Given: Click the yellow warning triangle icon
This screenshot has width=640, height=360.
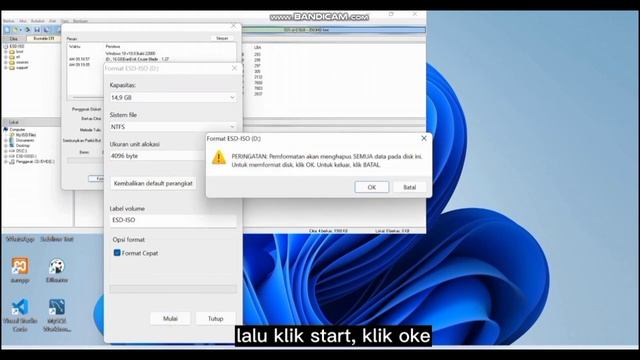Looking at the screenshot, I should [219, 158].
